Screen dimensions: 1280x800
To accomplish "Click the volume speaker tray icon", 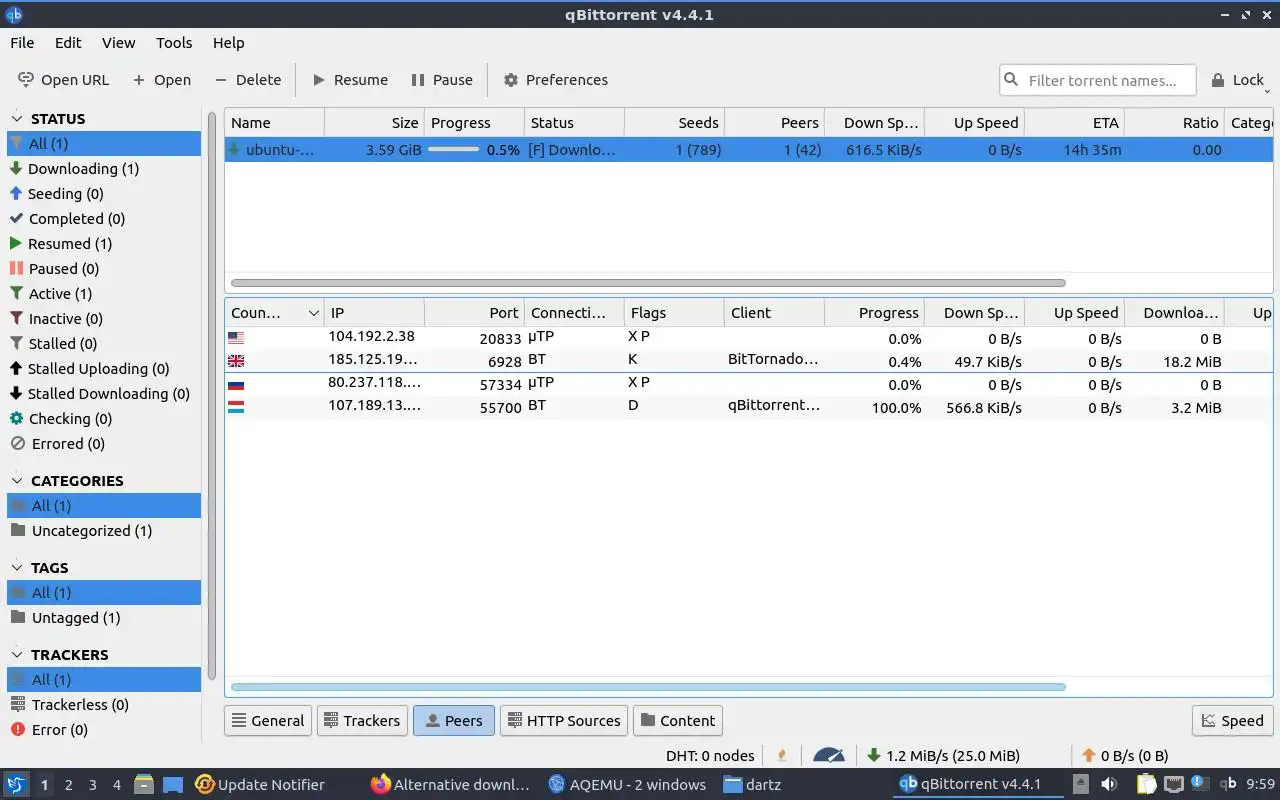I will point(1109,785).
